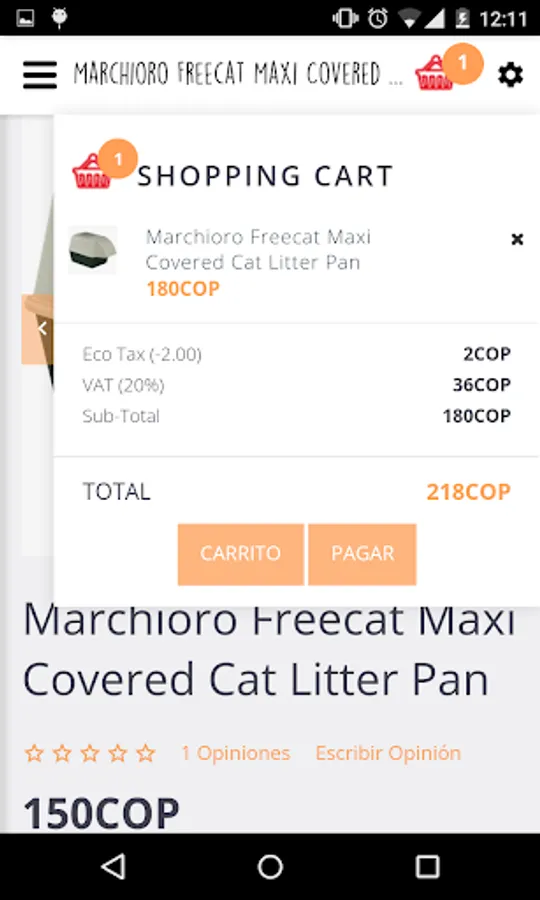Tap the red shopping basket icon in header
This screenshot has height=900, width=540.
pos(433,74)
